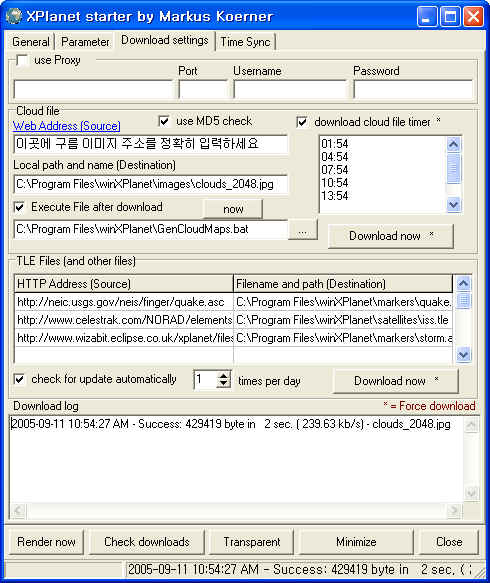Click the XPlanet globe icon in title bar
The height and width of the screenshot is (583, 490).
pyautogui.click(x=14, y=16)
